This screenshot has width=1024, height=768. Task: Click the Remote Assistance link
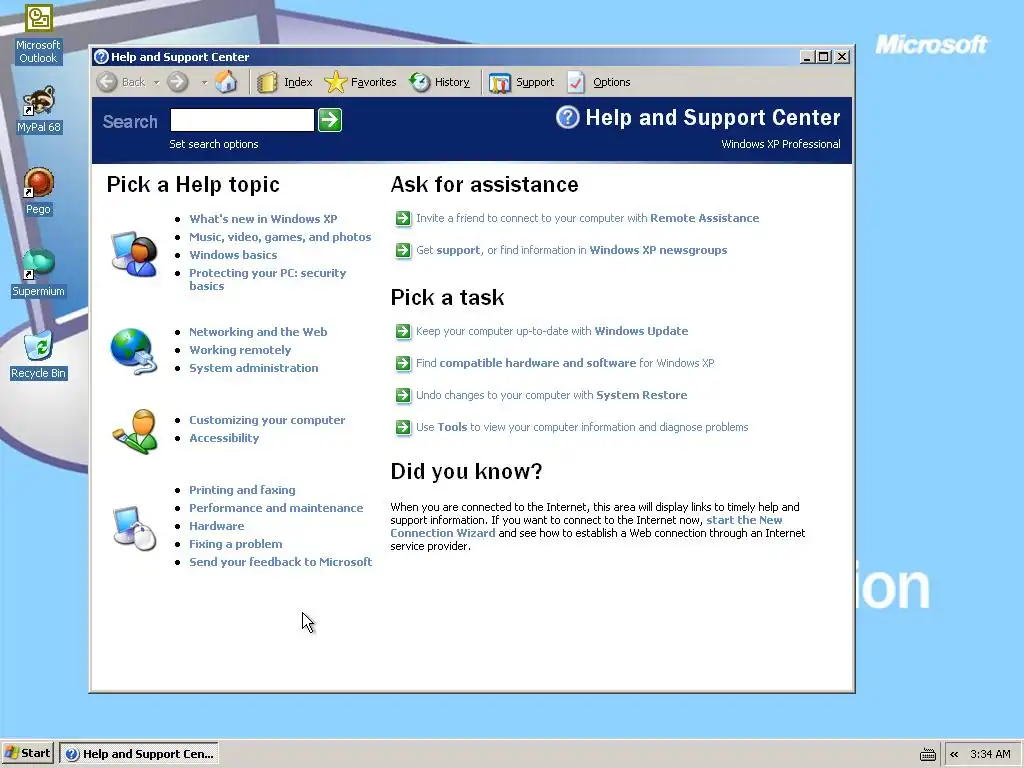(705, 218)
